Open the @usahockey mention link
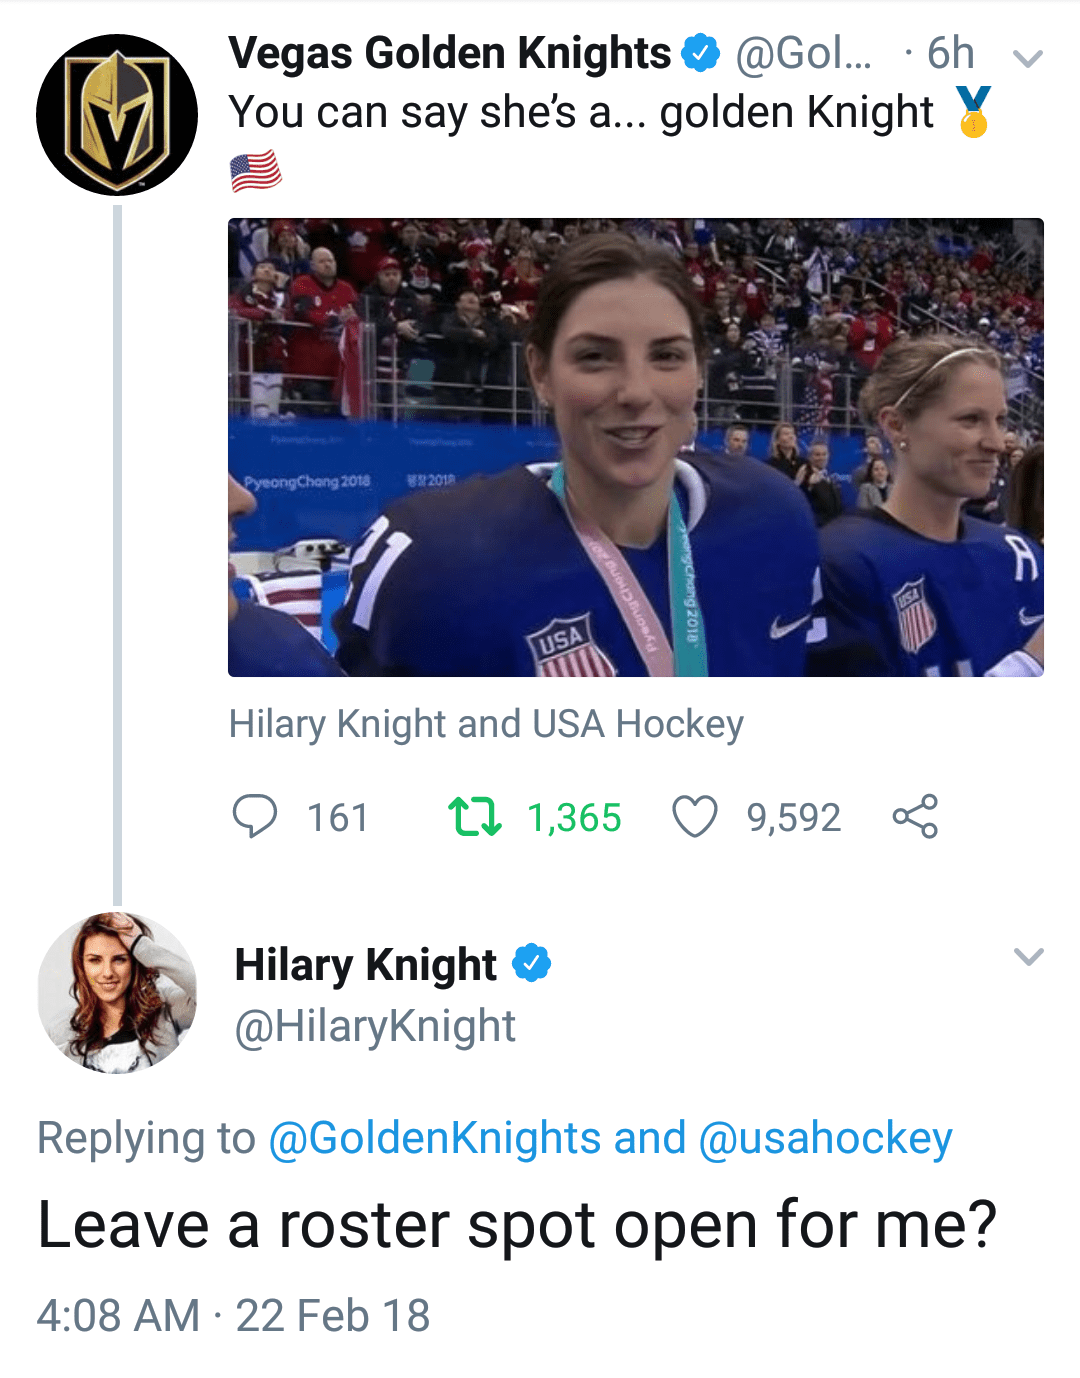1080x1378 pixels. pyautogui.click(x=825, y=1138)
